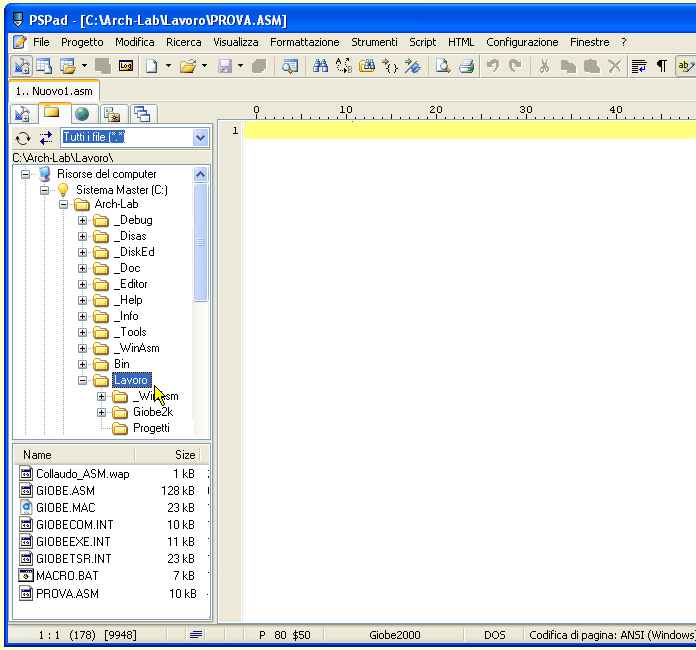Click the Print icon
Image resolution: width=696 pixels, height=650 pixels.
pos(466,67)
